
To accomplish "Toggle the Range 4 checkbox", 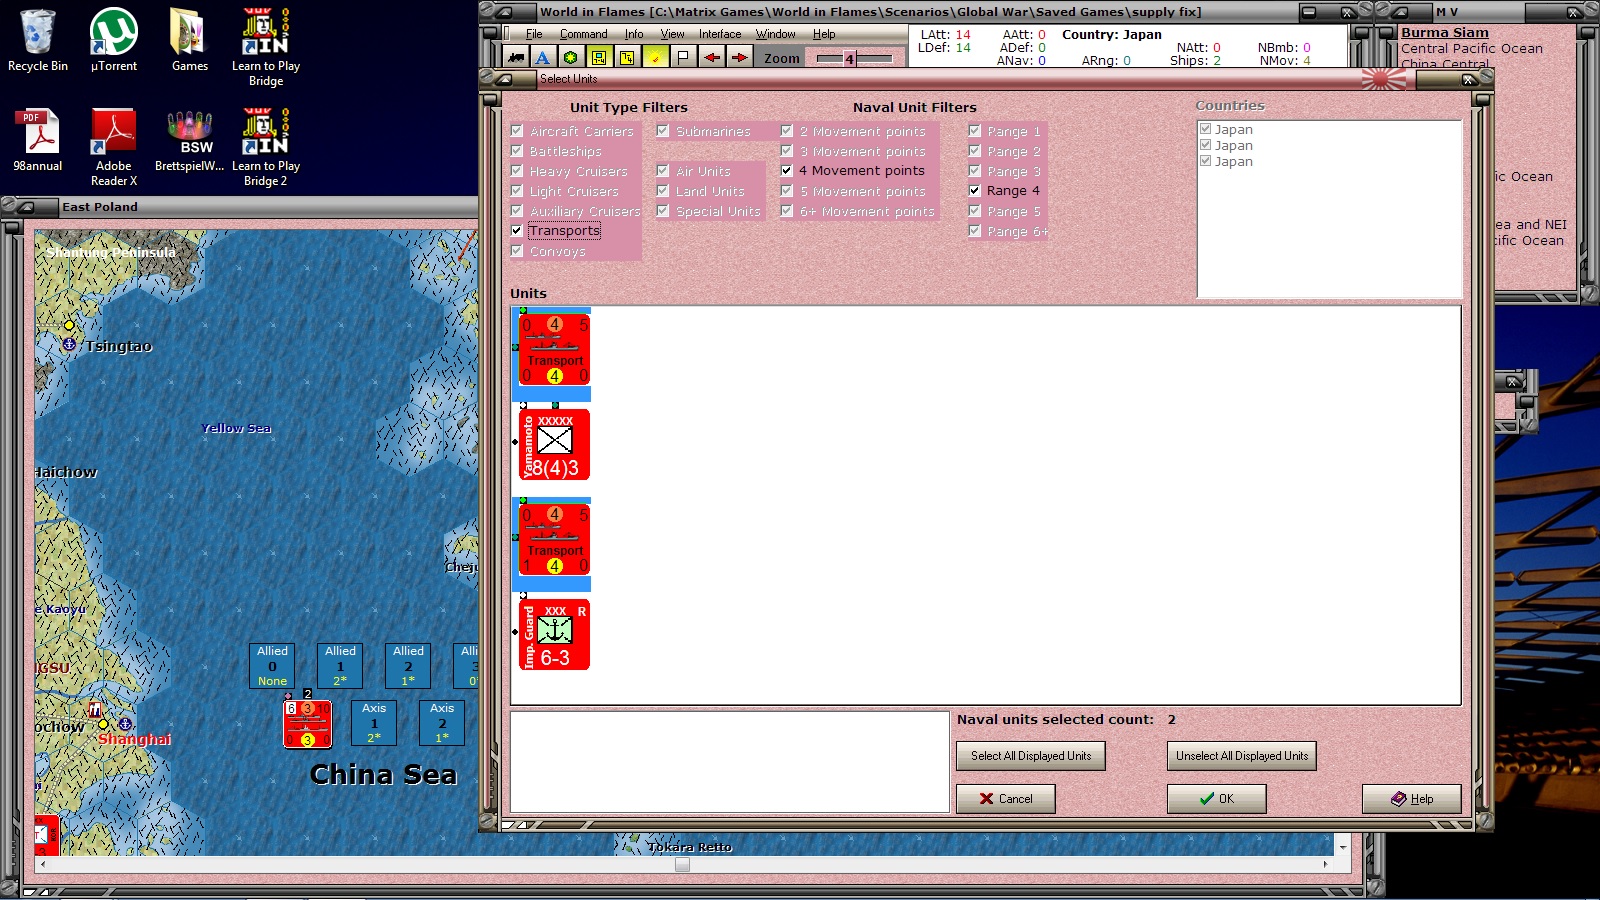I will click(975, 191).
